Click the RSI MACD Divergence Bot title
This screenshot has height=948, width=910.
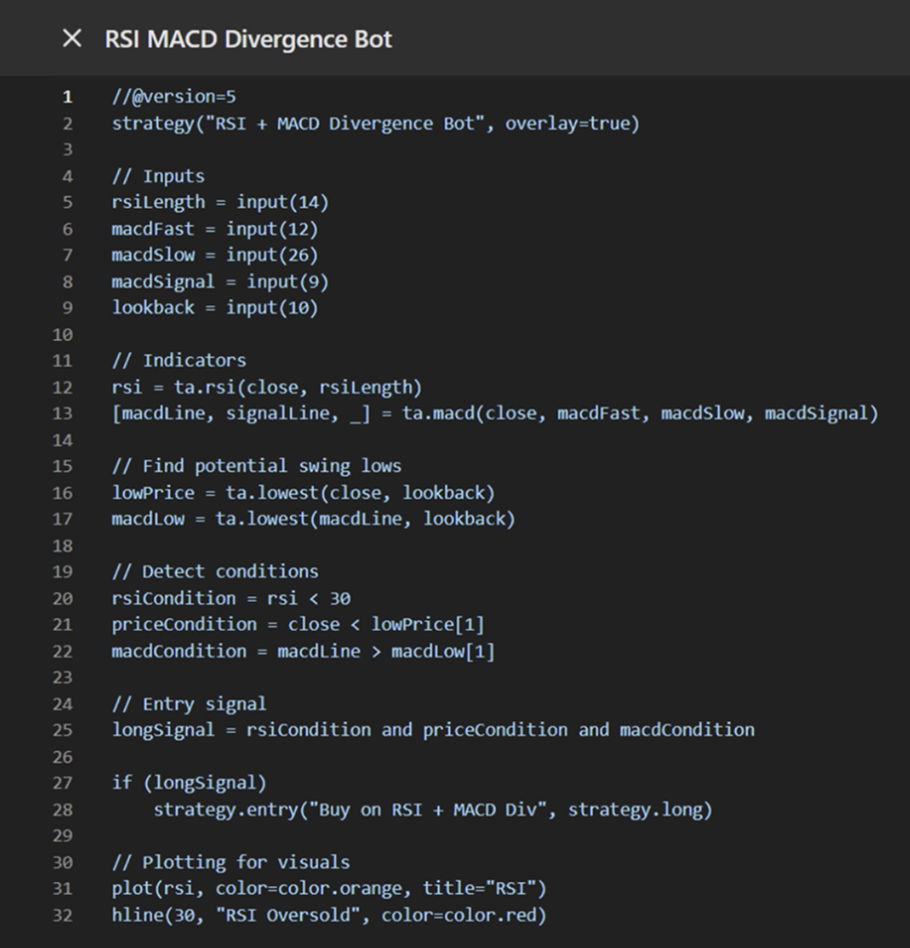click(x=248, y=40)
